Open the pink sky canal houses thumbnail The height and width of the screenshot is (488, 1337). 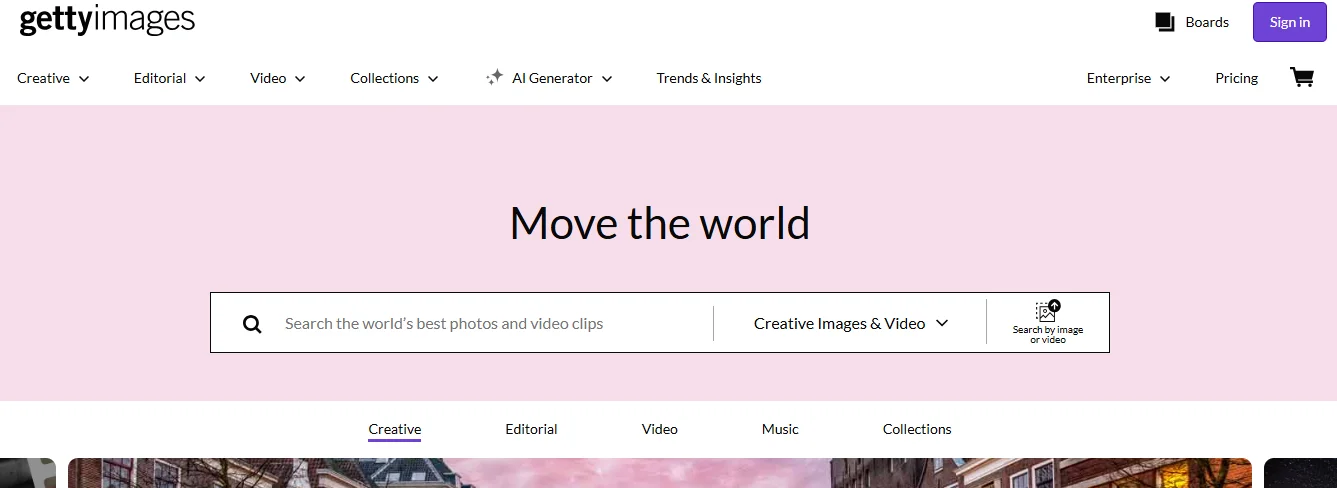coord(659,473)
